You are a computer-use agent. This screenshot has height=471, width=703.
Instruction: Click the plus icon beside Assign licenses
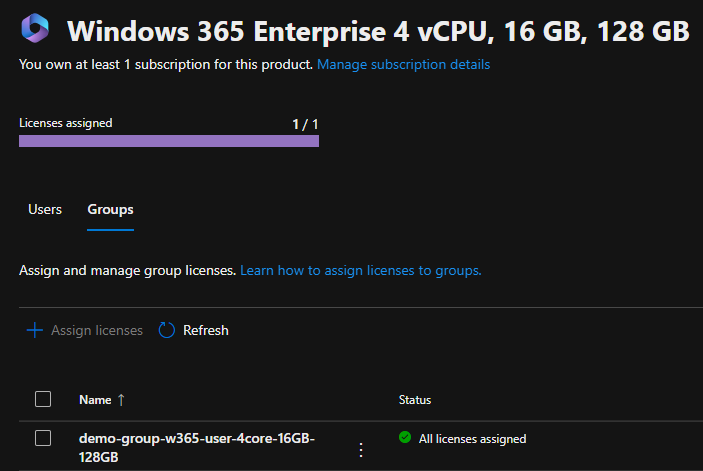(x=35, y=330)
